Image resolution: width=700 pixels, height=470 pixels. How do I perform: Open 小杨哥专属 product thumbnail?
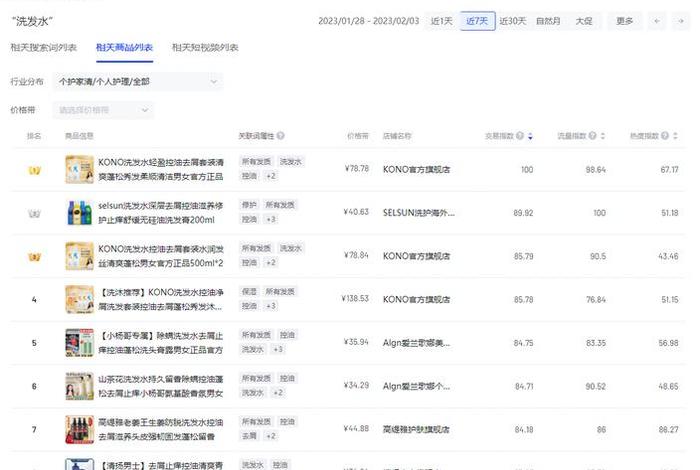(79, 343)
